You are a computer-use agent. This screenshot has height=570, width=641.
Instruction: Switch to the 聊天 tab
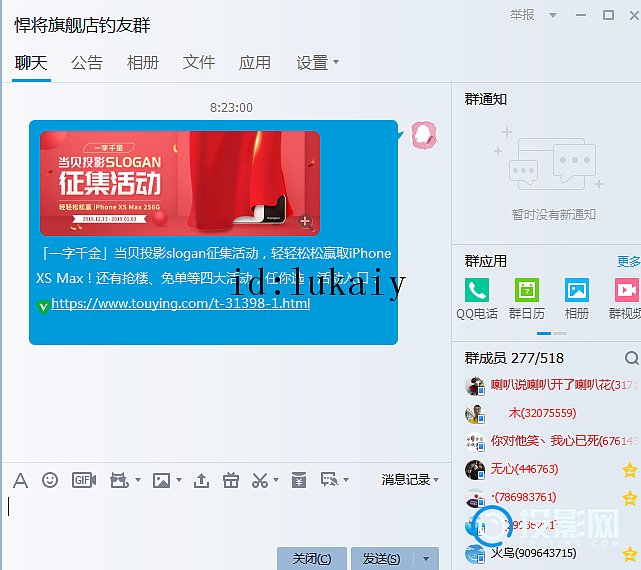31,63
